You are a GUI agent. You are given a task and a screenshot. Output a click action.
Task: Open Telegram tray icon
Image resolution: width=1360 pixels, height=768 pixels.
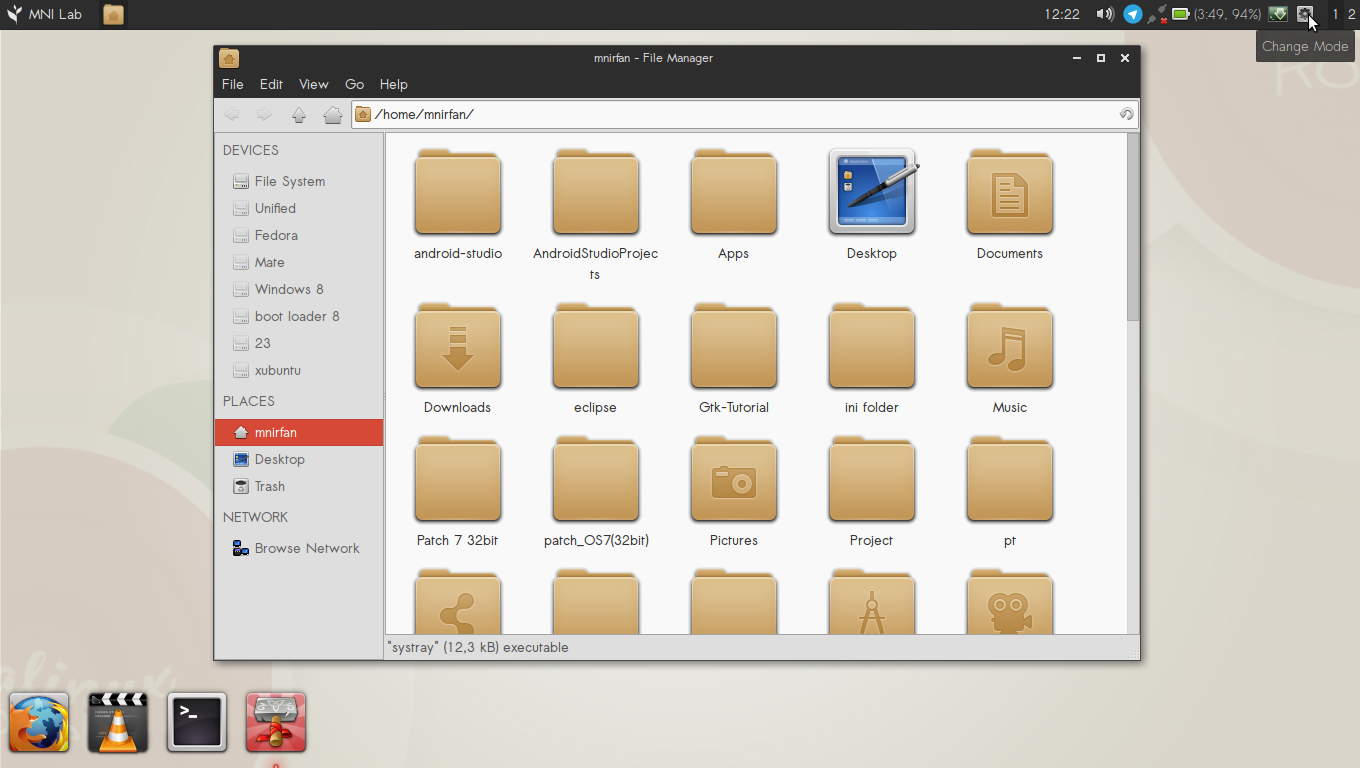(x=1132, y=14)
